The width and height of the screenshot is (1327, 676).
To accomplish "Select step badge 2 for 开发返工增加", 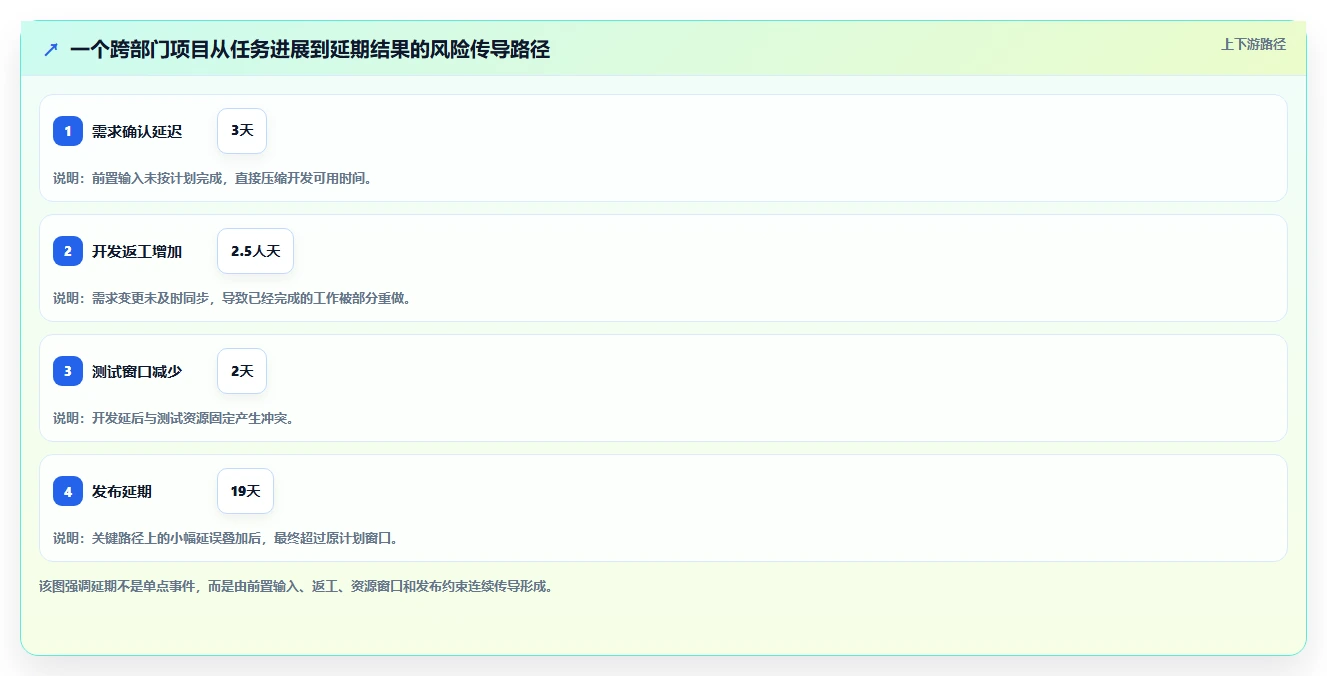I will pyautogui.click(x=68, y=251).
